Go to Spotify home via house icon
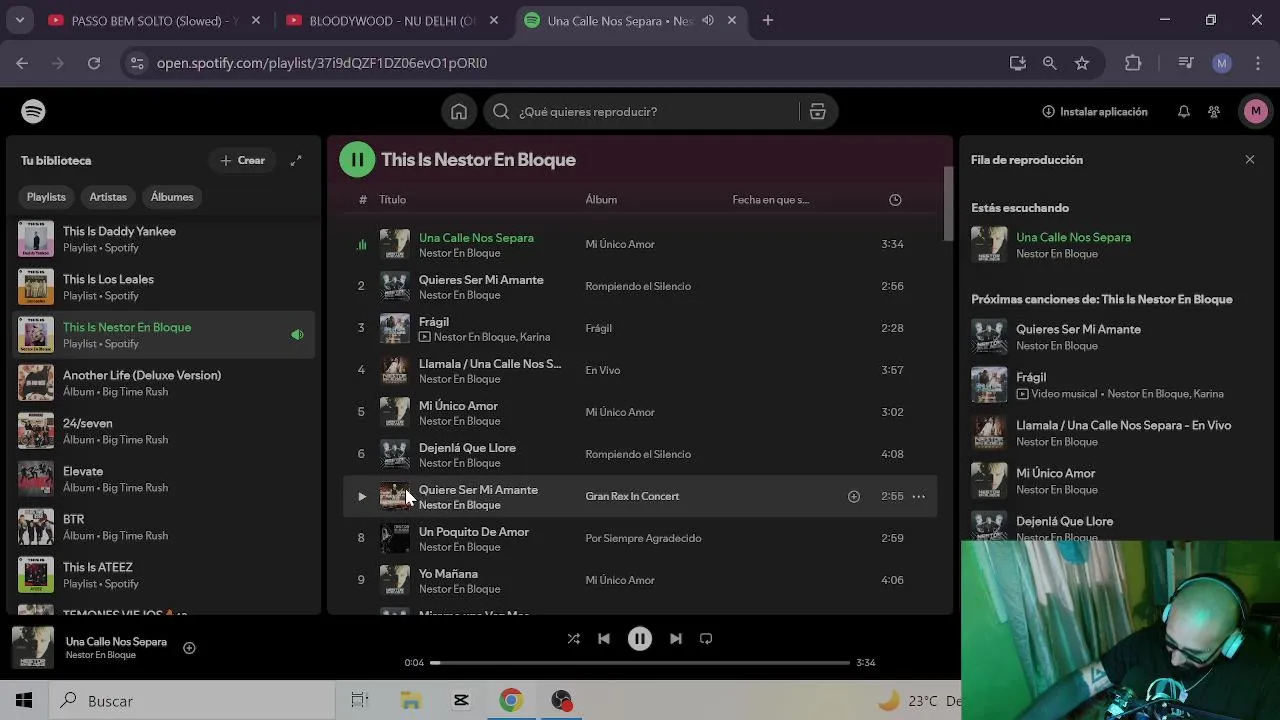 459,112
